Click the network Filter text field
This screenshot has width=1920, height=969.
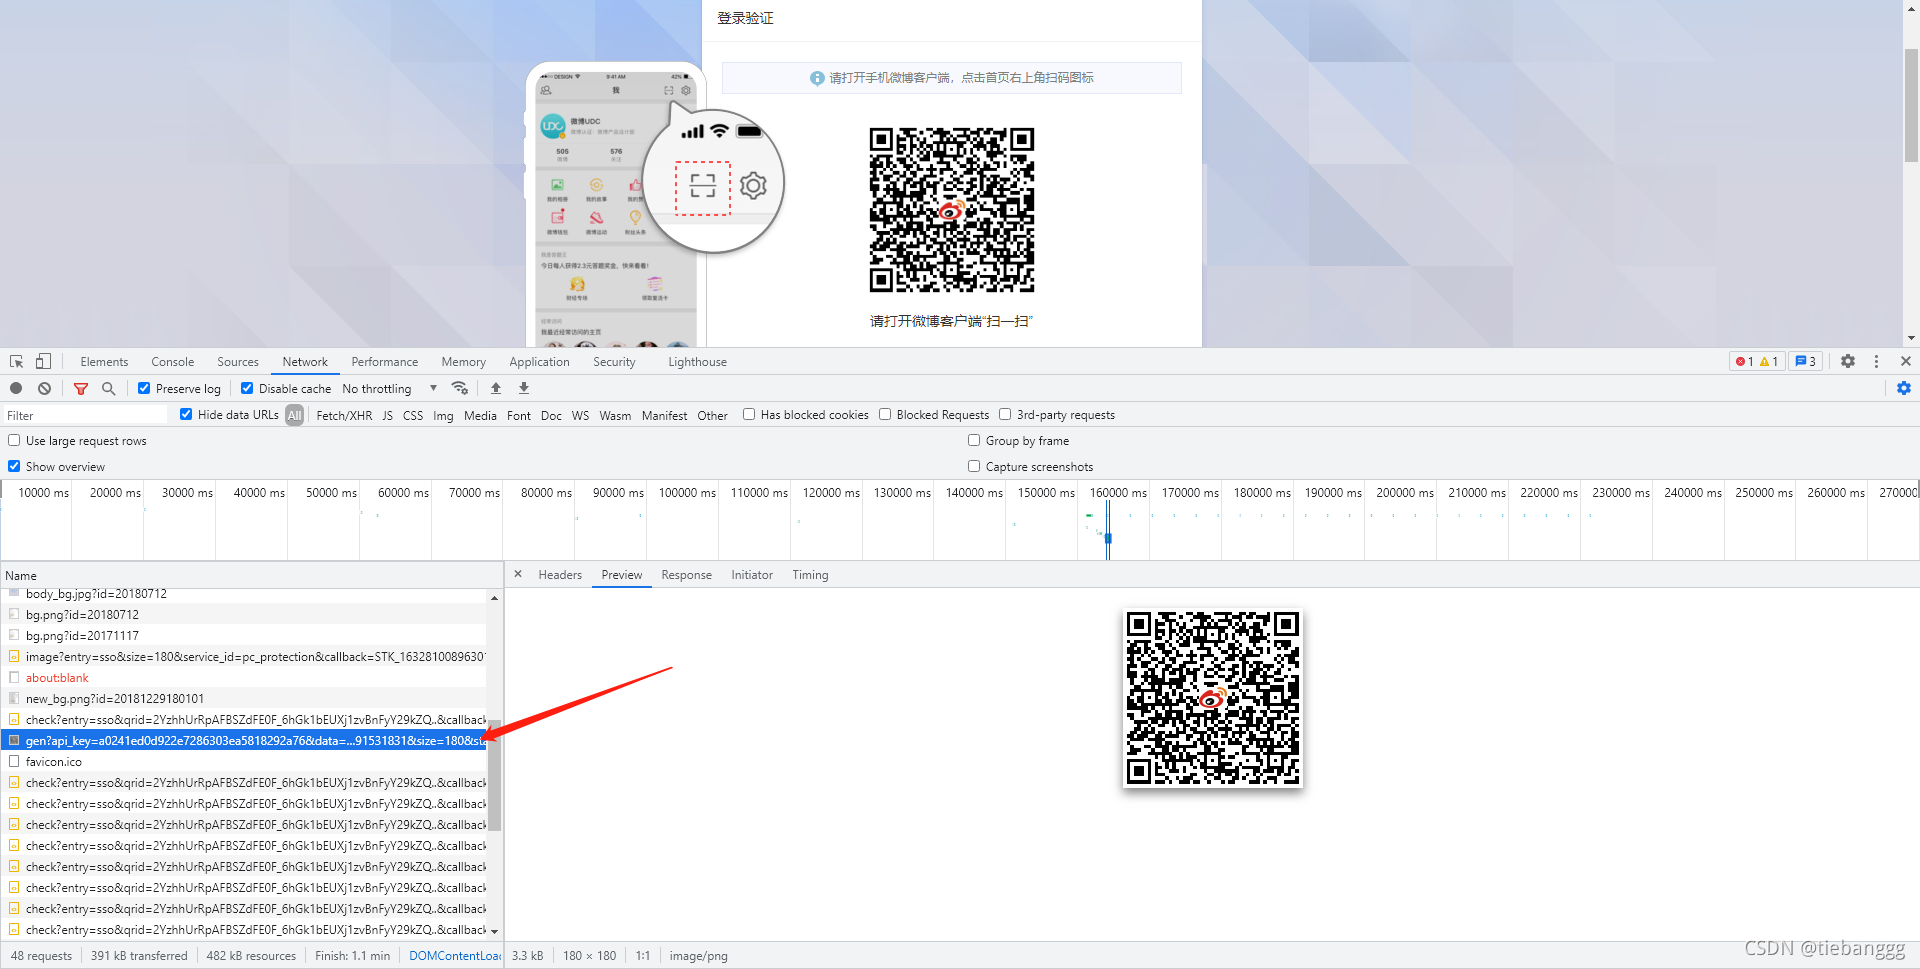tap(85, 415)
